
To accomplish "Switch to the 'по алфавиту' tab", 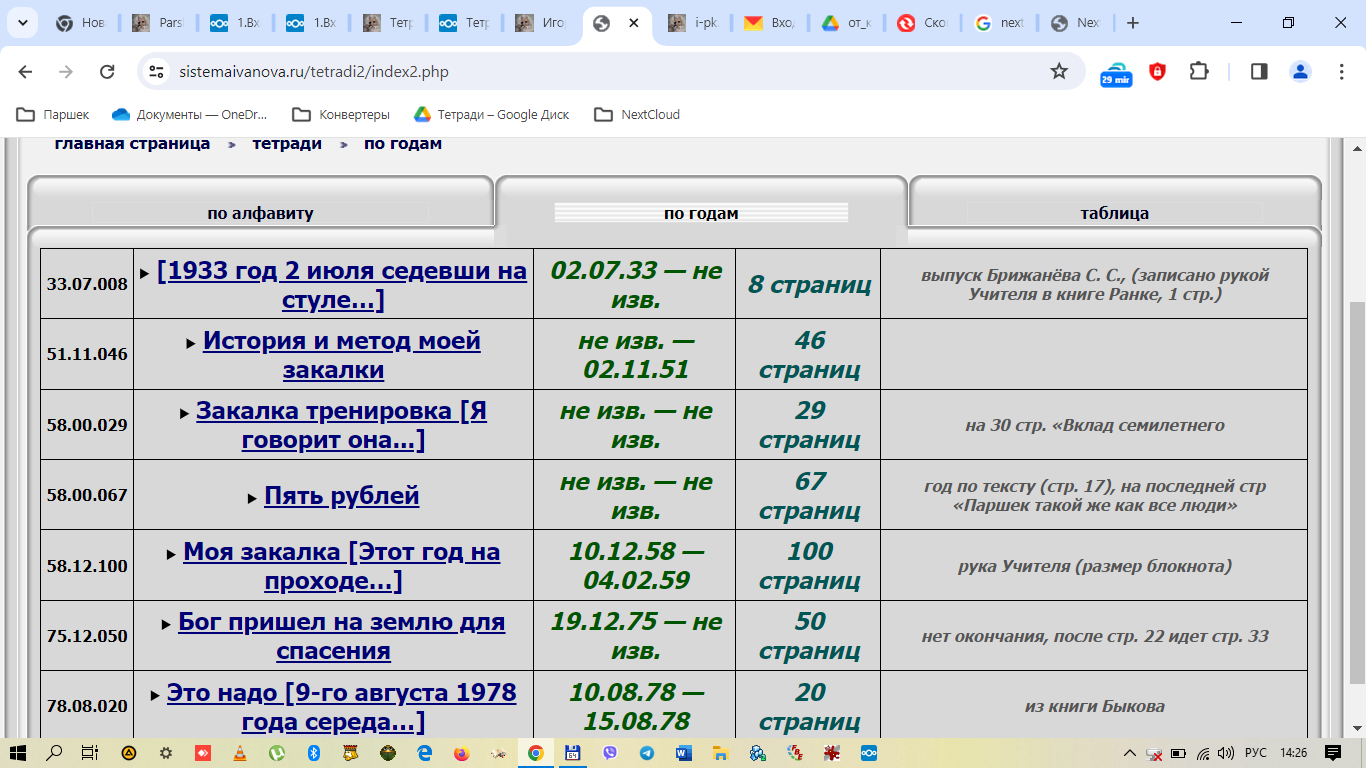I will coord(260,213).
